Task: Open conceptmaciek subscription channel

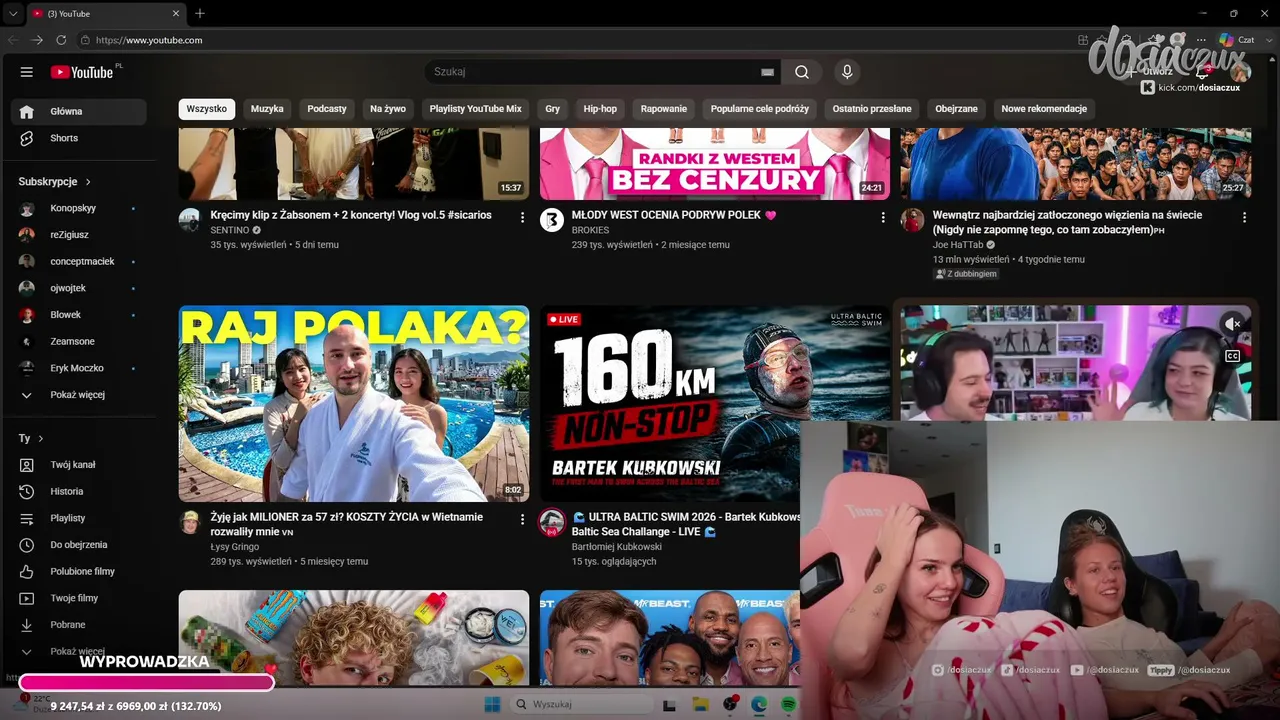Action: (78, 262)
